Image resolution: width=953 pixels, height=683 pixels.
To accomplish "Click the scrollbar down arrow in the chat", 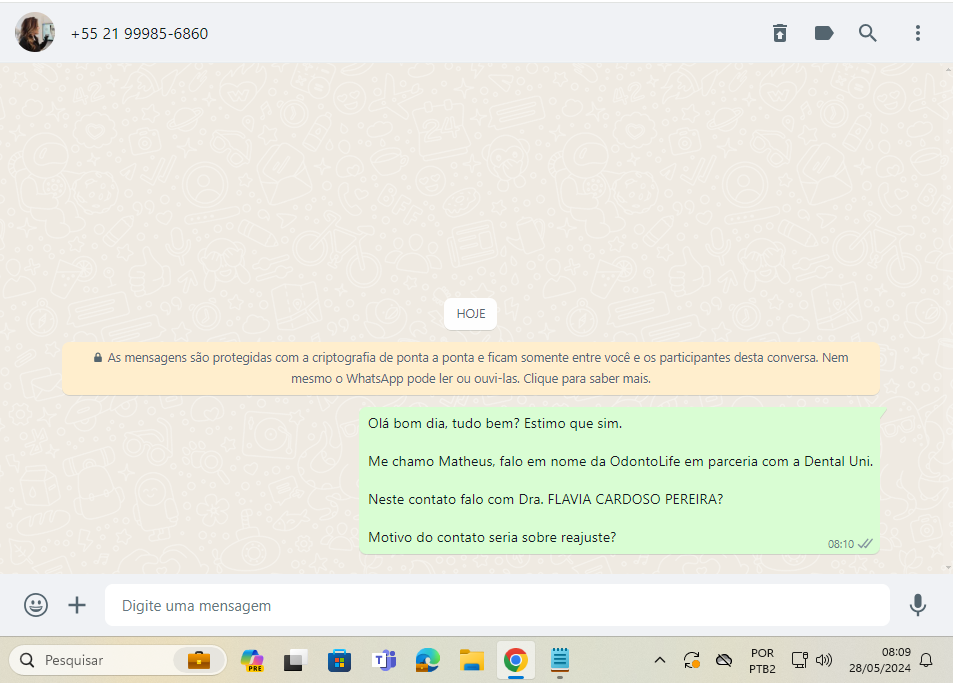I will pos(949,568).
